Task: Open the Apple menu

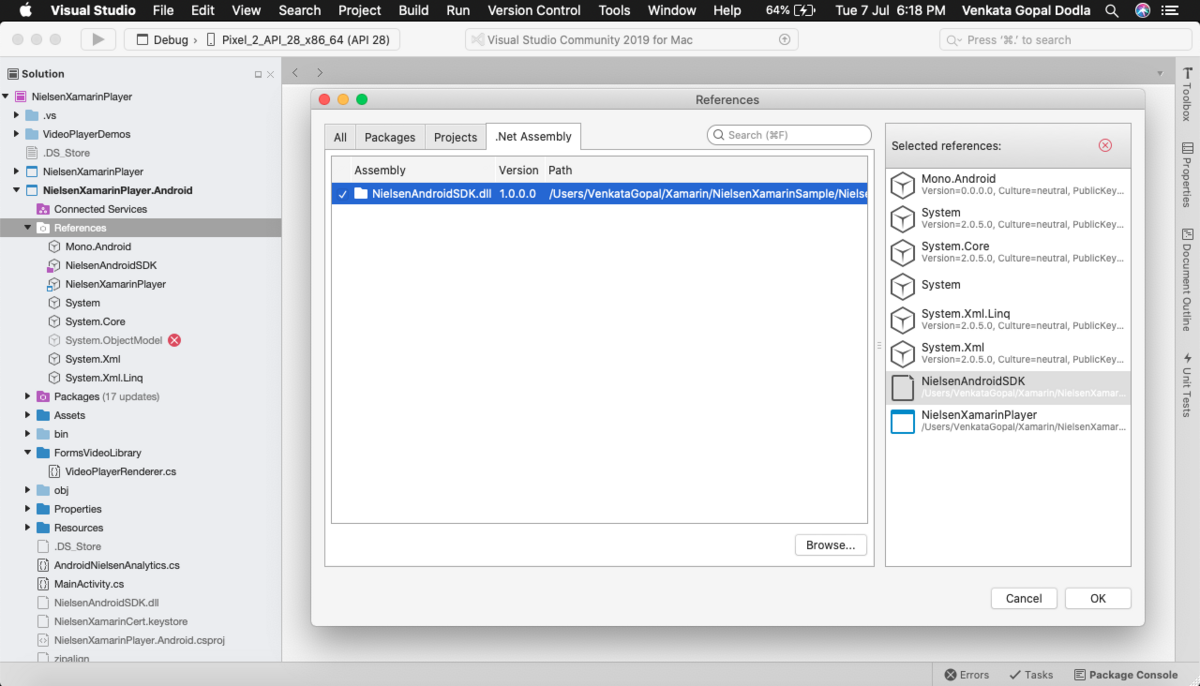Action: point(23,11)
